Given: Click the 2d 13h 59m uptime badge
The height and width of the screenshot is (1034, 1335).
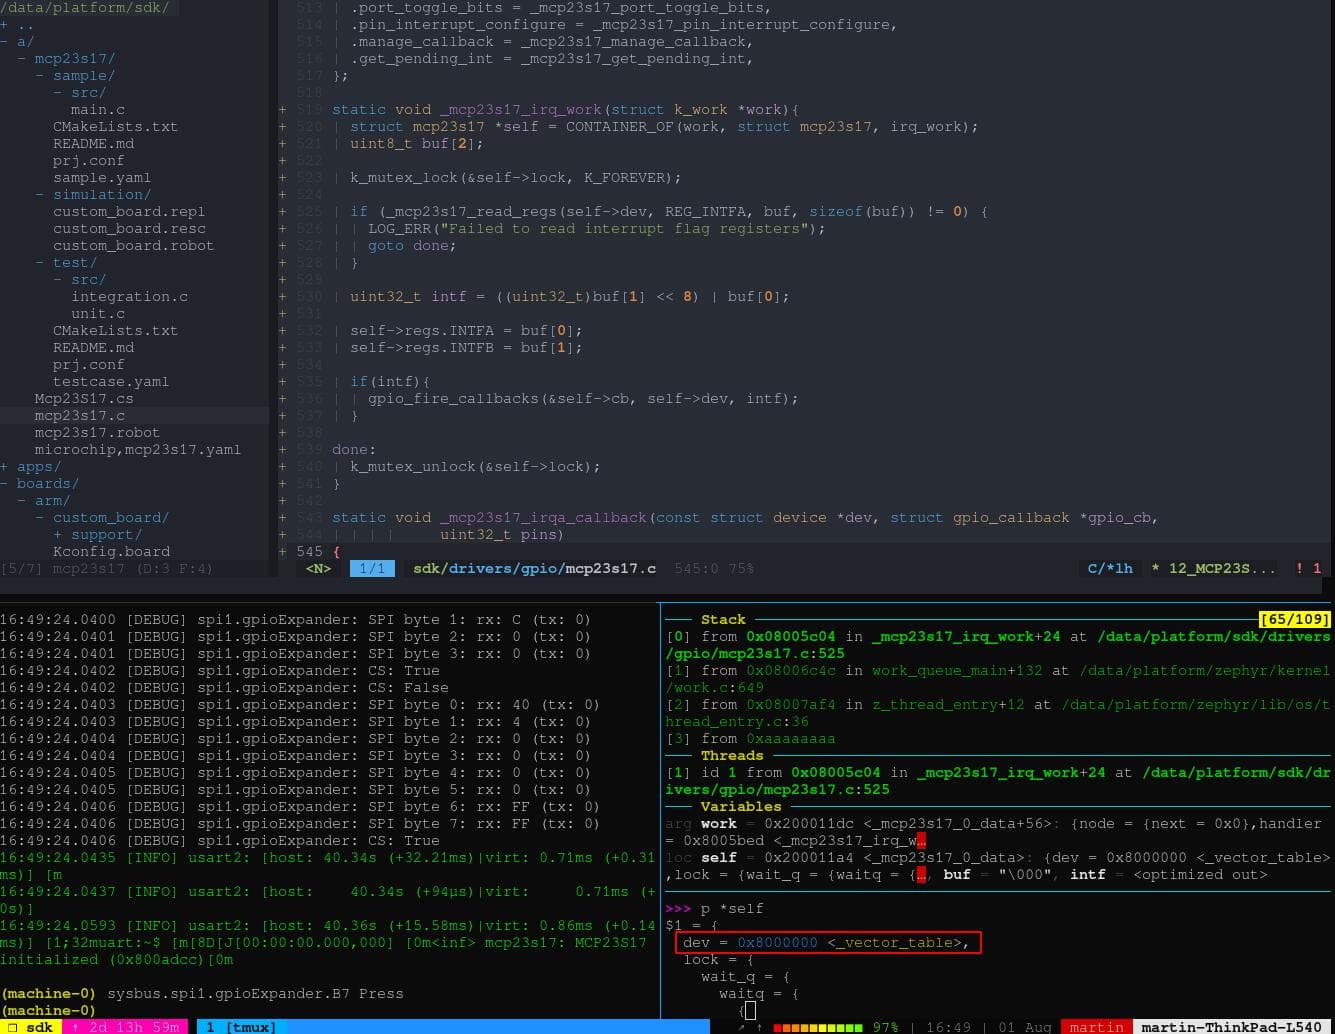Looking at the screenshot, I should pos(127,1026).
